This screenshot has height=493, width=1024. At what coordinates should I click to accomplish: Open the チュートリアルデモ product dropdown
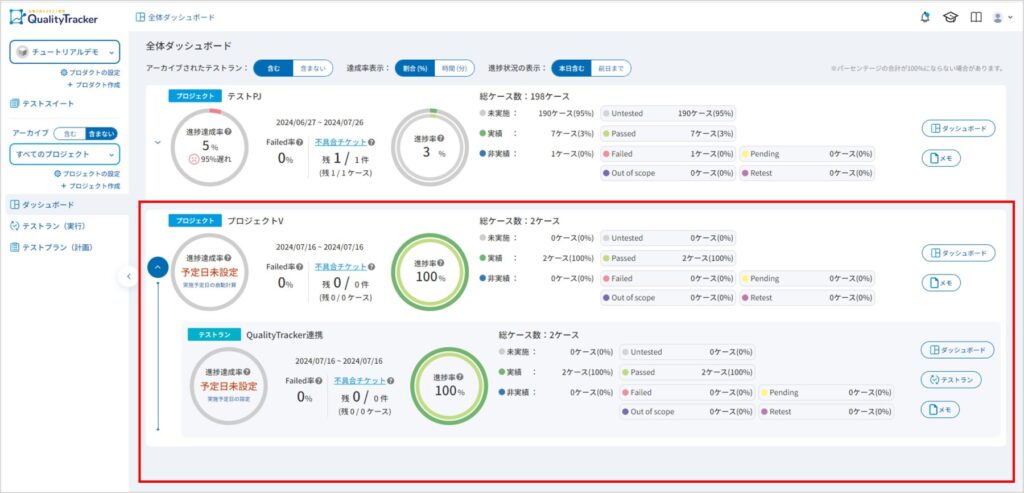(x=64, y=52)
